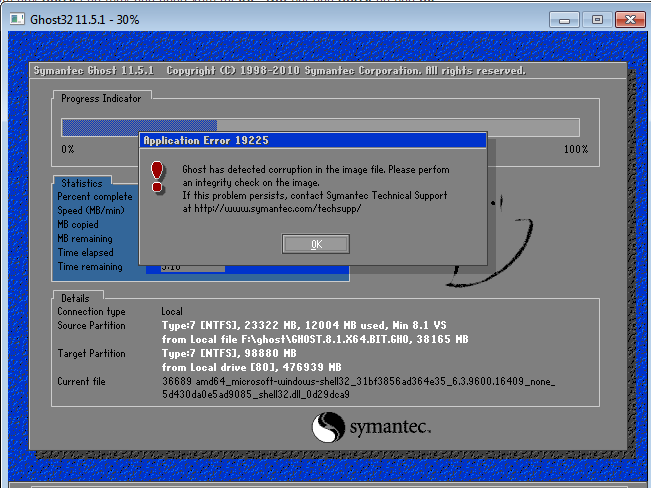
Task: Click the 100% progress label
Action: click(576, 149)
